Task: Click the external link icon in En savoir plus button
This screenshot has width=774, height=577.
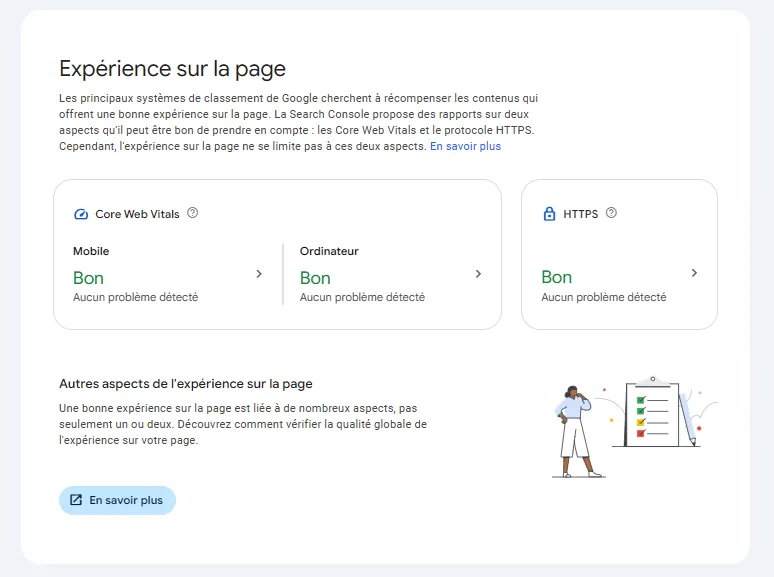Action: click(76, 500)
